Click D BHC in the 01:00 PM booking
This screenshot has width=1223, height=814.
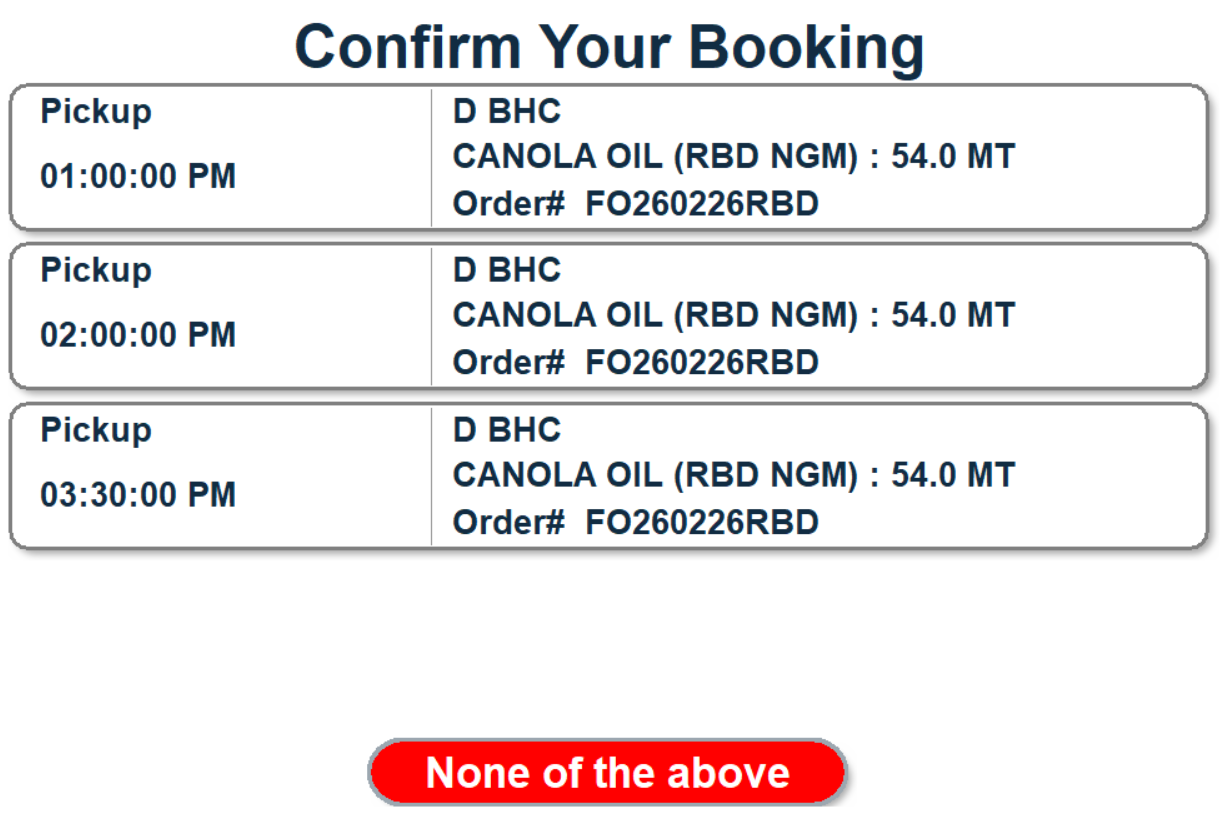(507, 111)
